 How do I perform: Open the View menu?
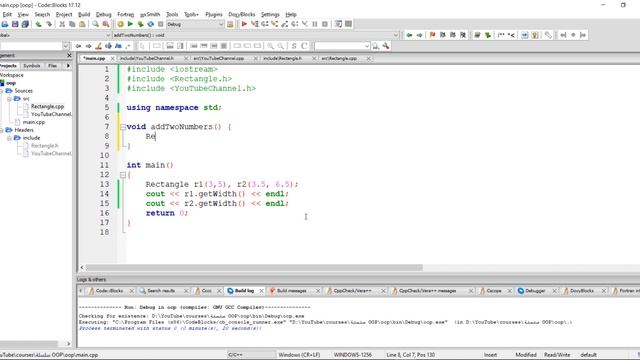tap(23, 14)
